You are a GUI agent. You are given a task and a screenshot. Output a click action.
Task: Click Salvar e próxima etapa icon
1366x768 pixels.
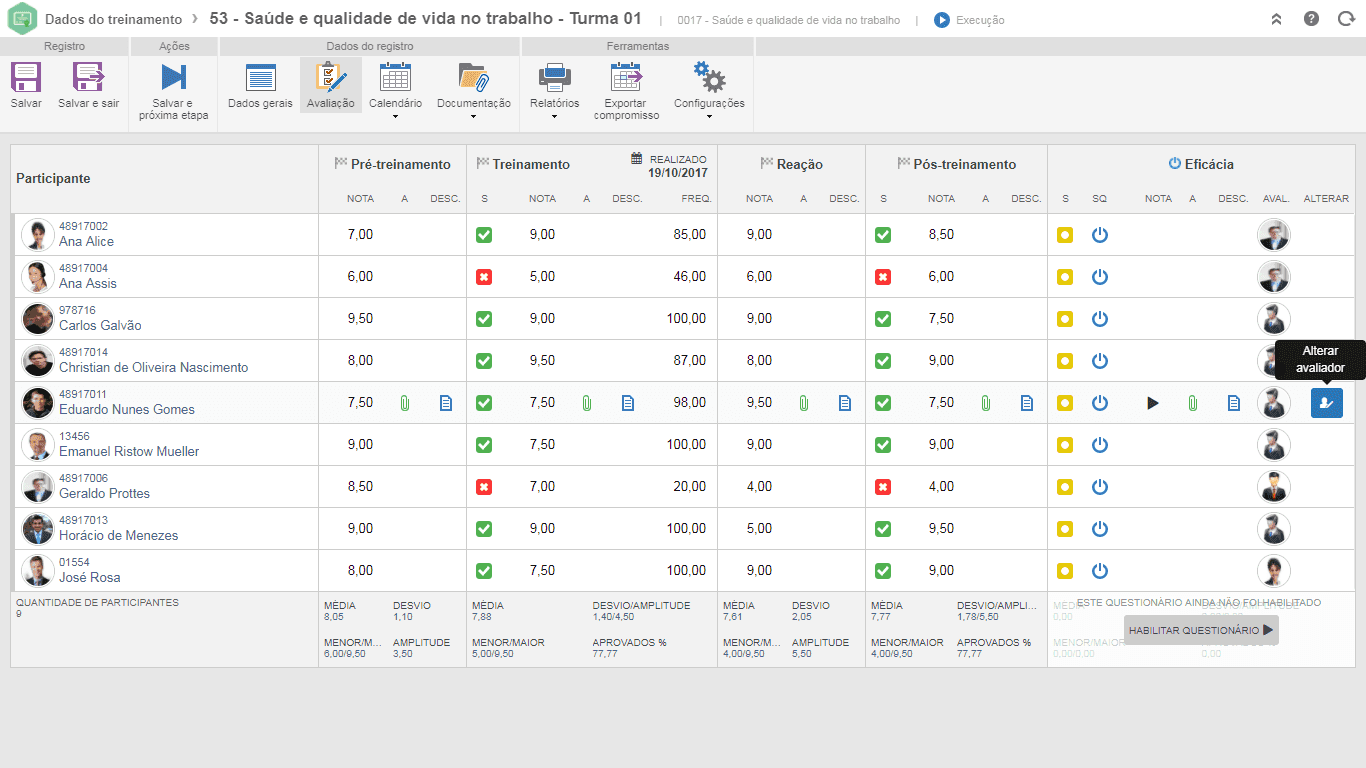[174, 78]
